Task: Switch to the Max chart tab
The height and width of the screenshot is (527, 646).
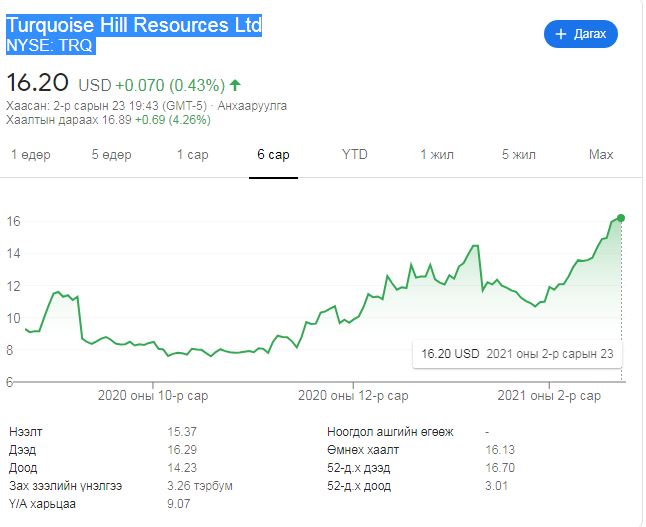Action: (601, 155)
